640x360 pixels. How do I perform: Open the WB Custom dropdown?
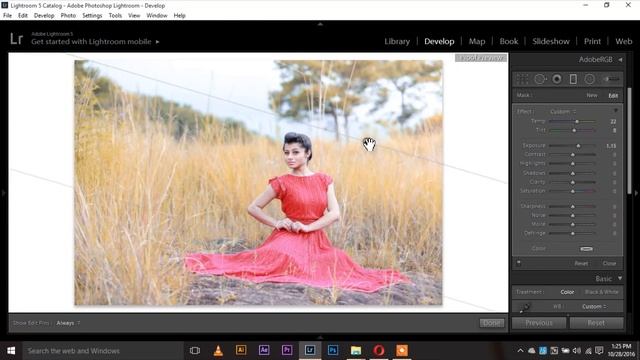594,307
